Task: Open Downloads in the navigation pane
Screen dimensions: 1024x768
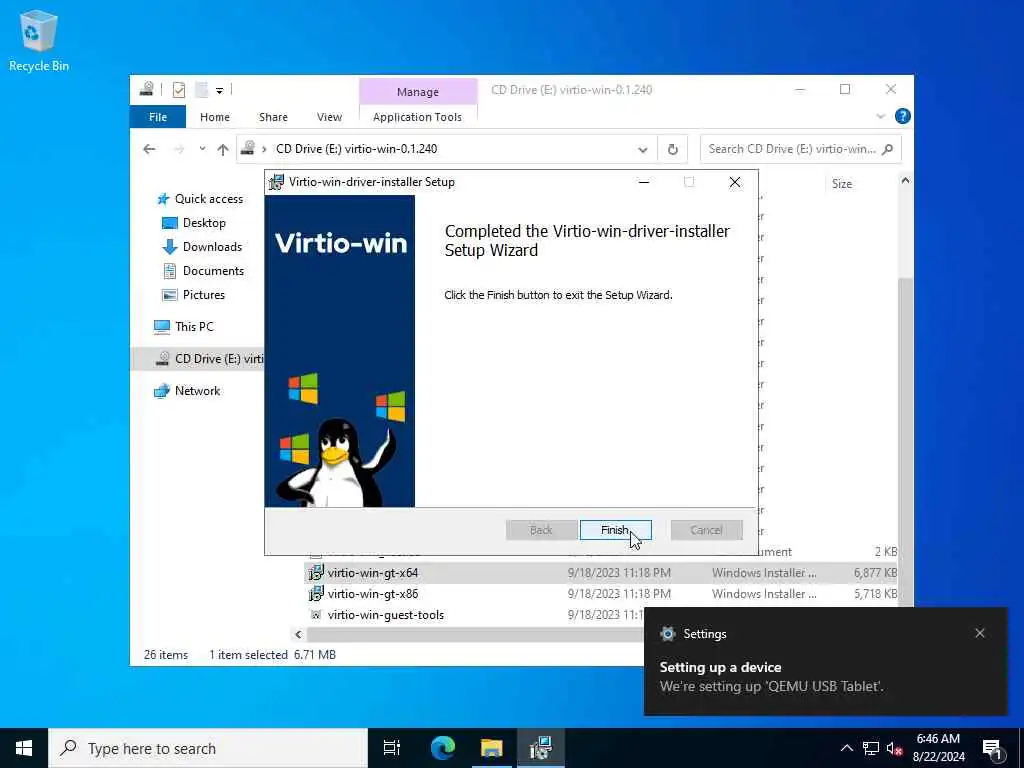Action: pos(202,247)
